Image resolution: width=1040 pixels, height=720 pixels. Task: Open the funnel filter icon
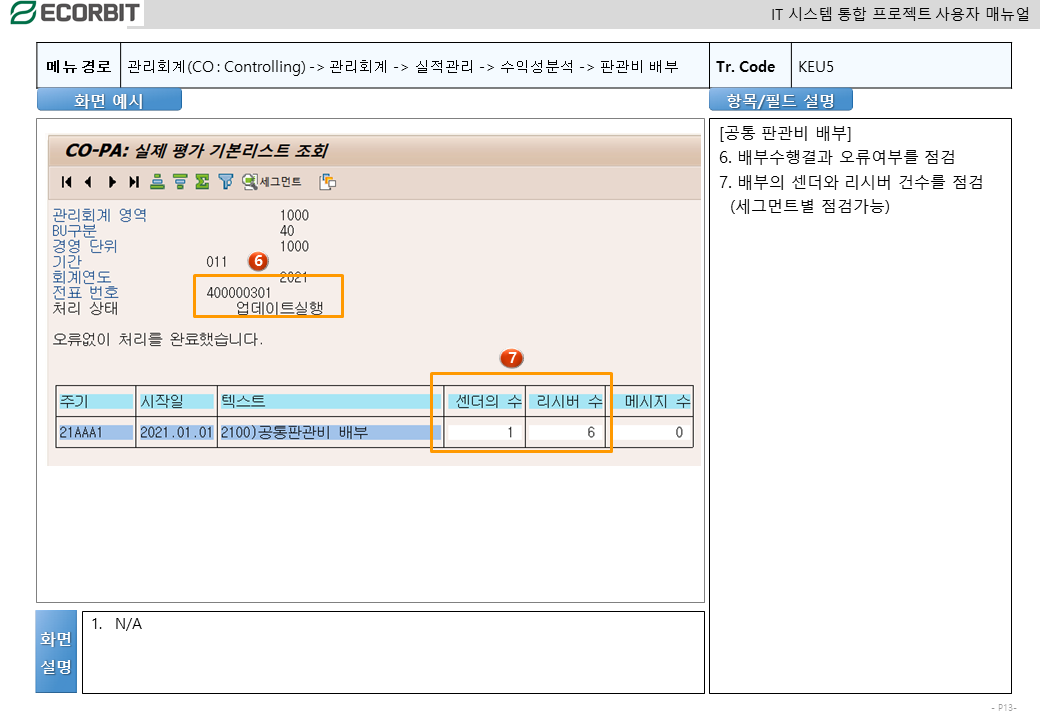click(x=226, y=182)
